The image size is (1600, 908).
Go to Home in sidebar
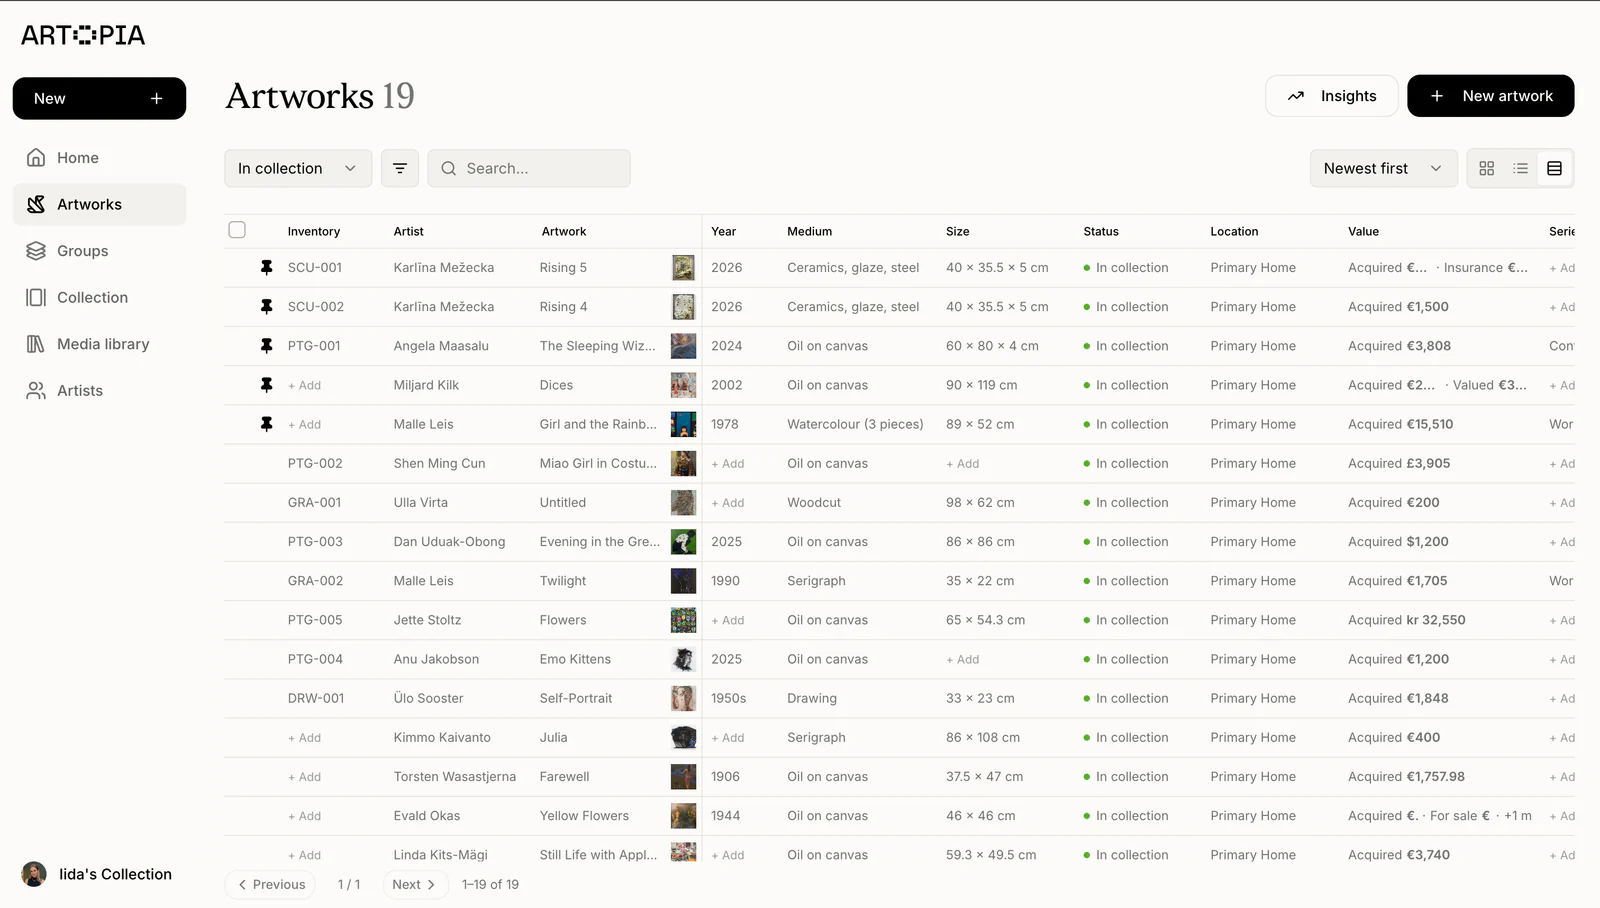point(99,158)
